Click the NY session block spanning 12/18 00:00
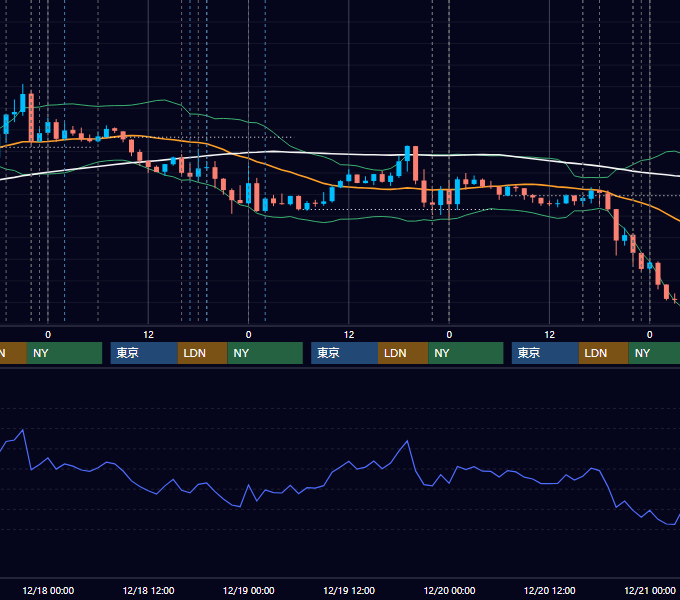 (64, 353)
